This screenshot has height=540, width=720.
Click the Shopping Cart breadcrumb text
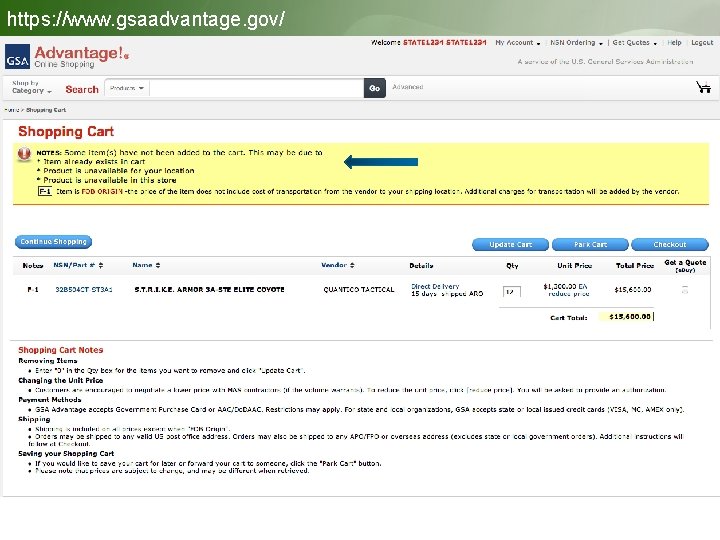point(46,110)
